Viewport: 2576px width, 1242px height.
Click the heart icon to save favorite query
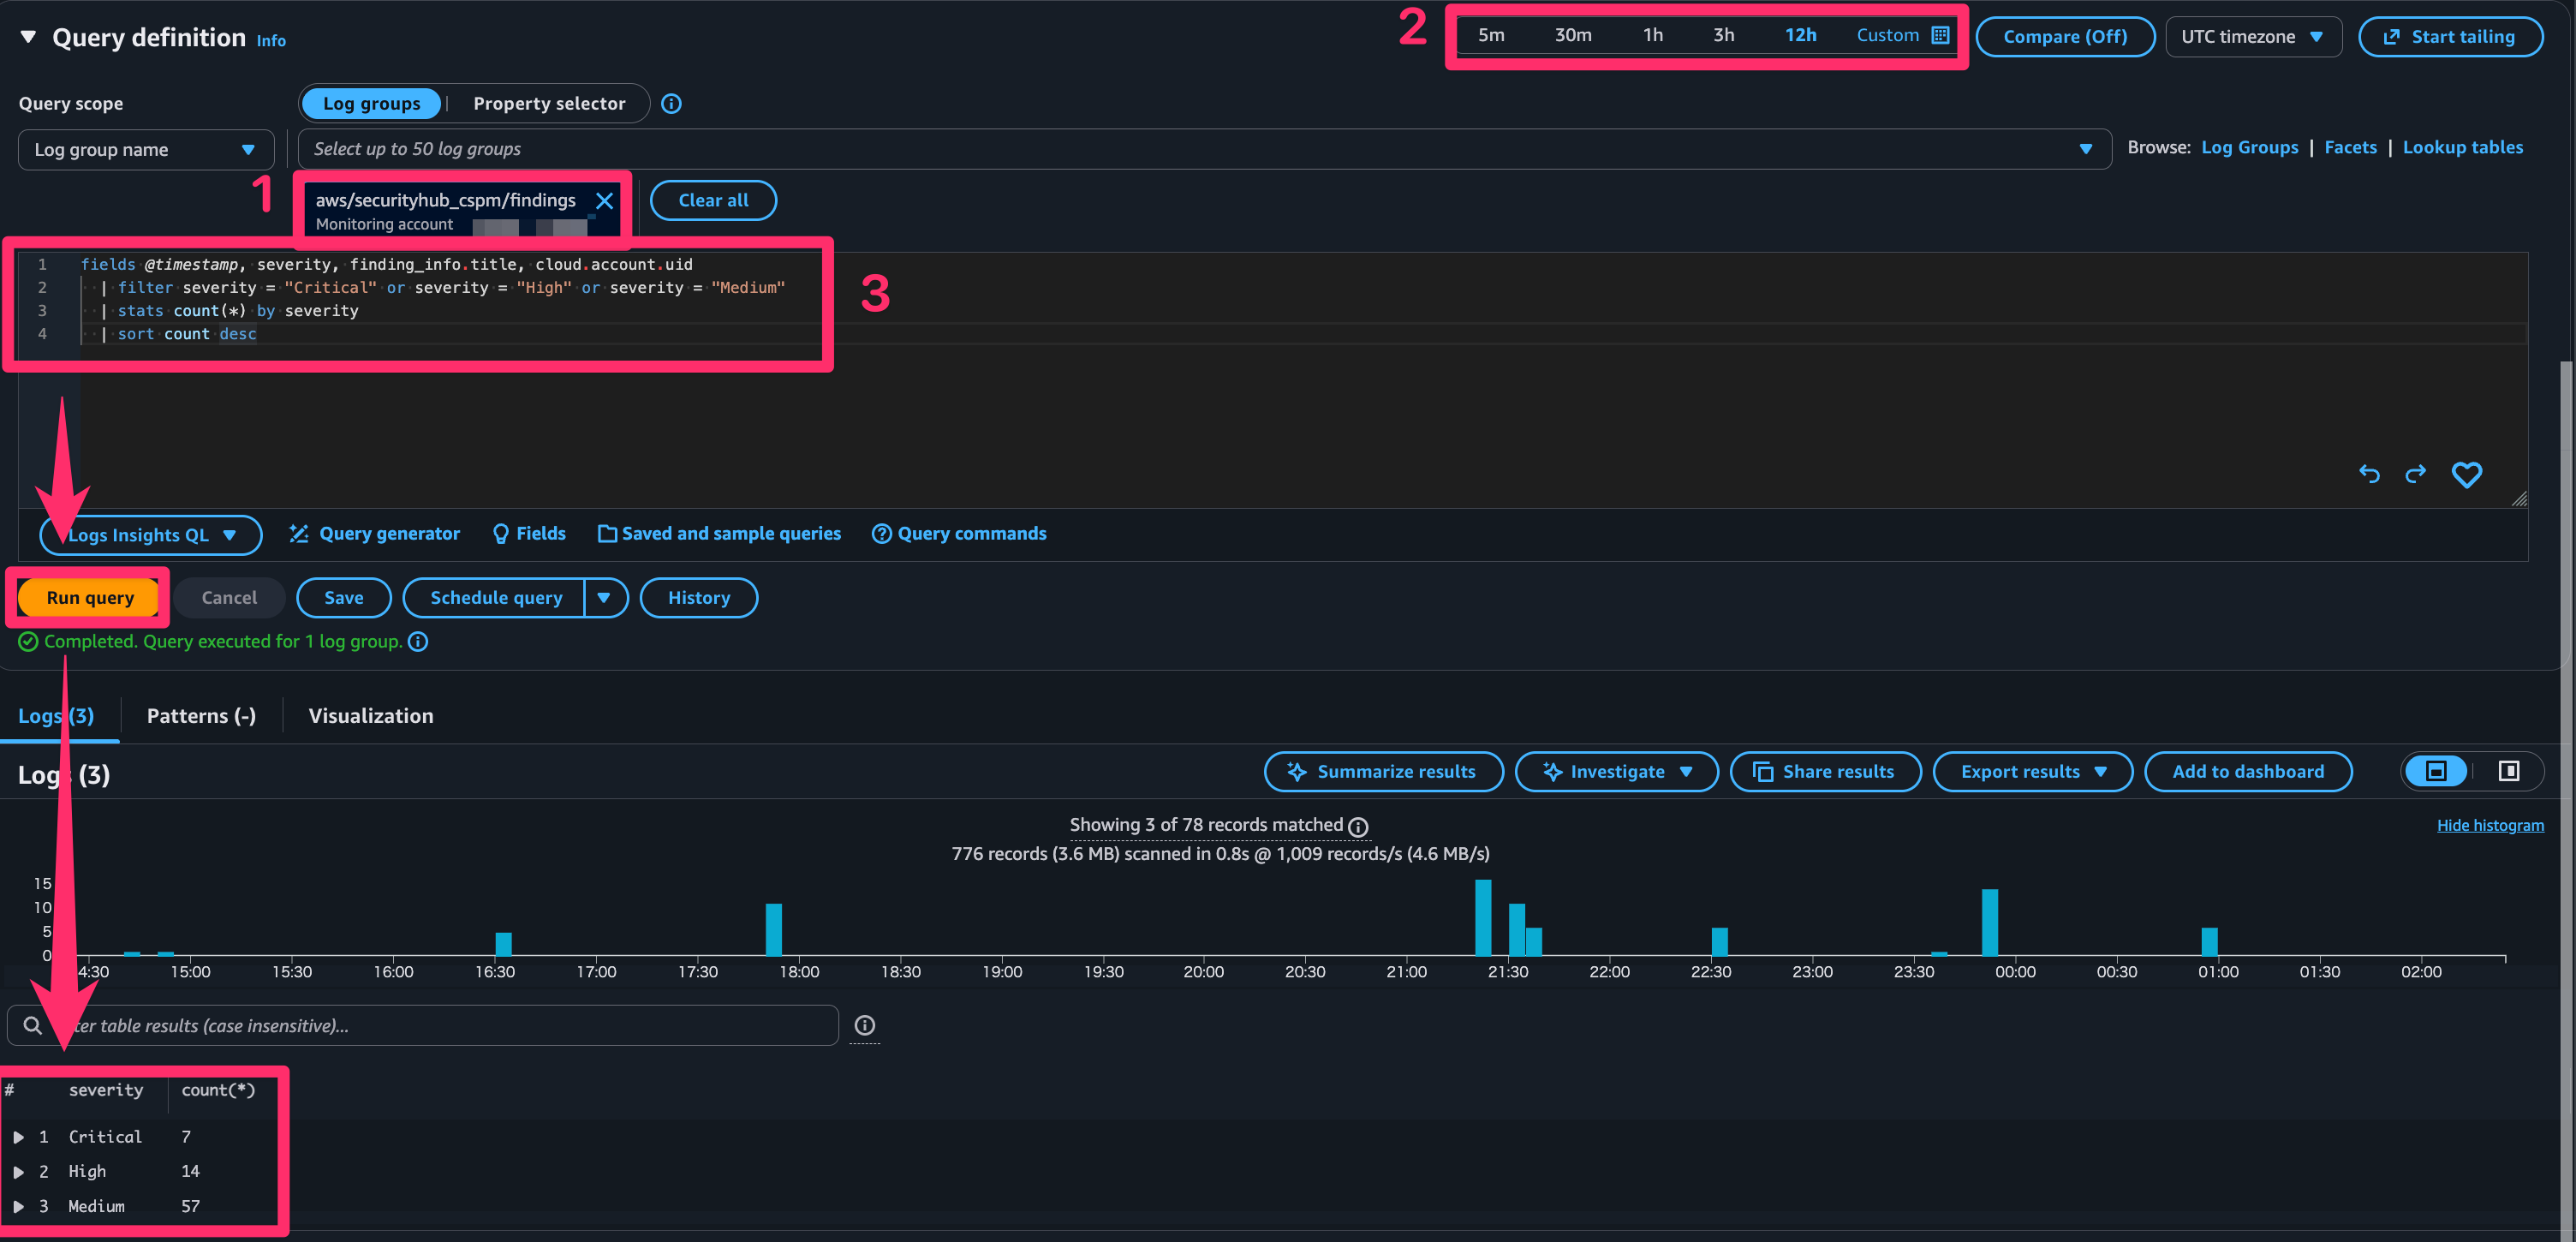[x=2466, y=474]
